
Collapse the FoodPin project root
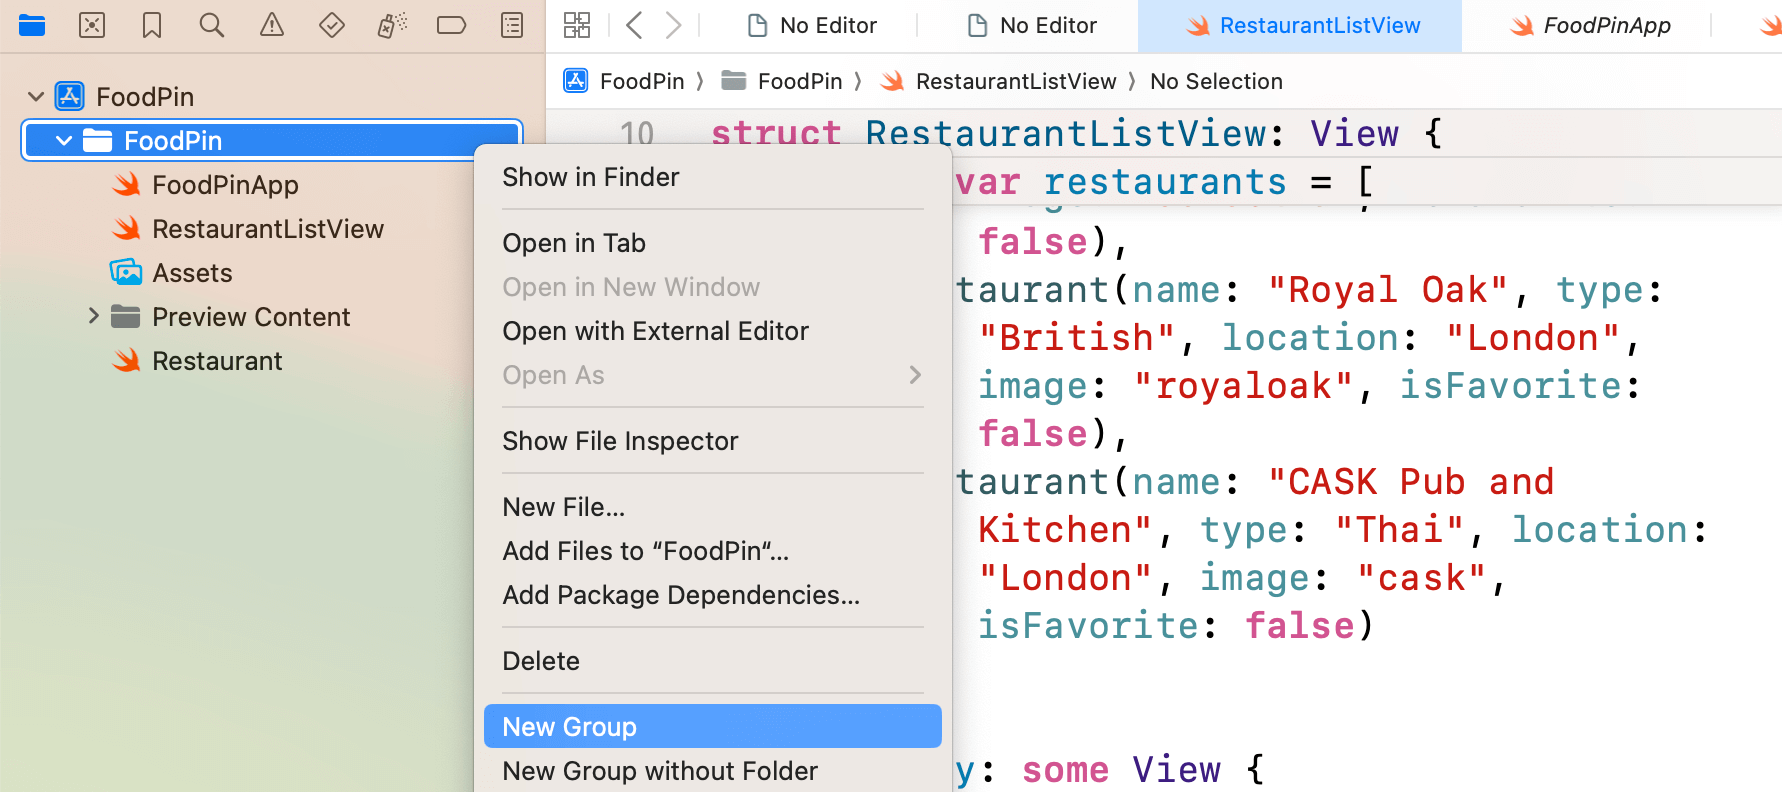coord(36,97)
